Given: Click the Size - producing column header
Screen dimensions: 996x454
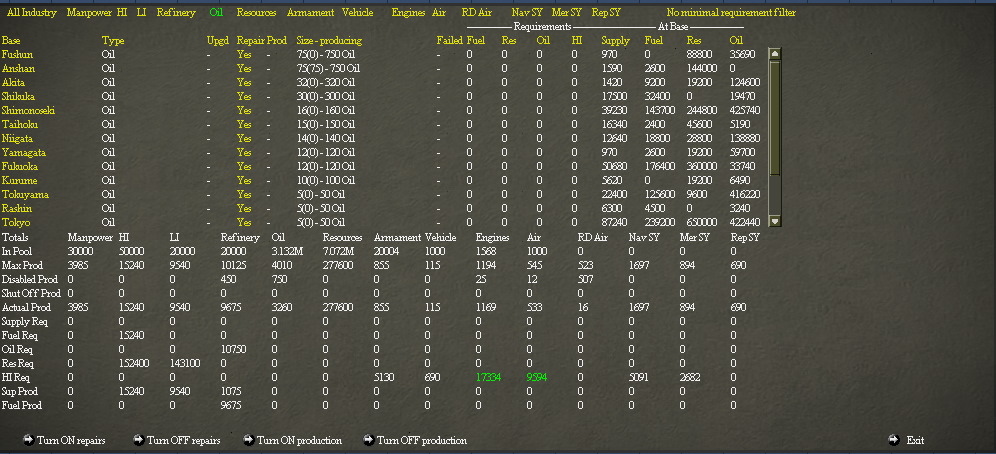Looking at the screenshot, I should (329, 41).
